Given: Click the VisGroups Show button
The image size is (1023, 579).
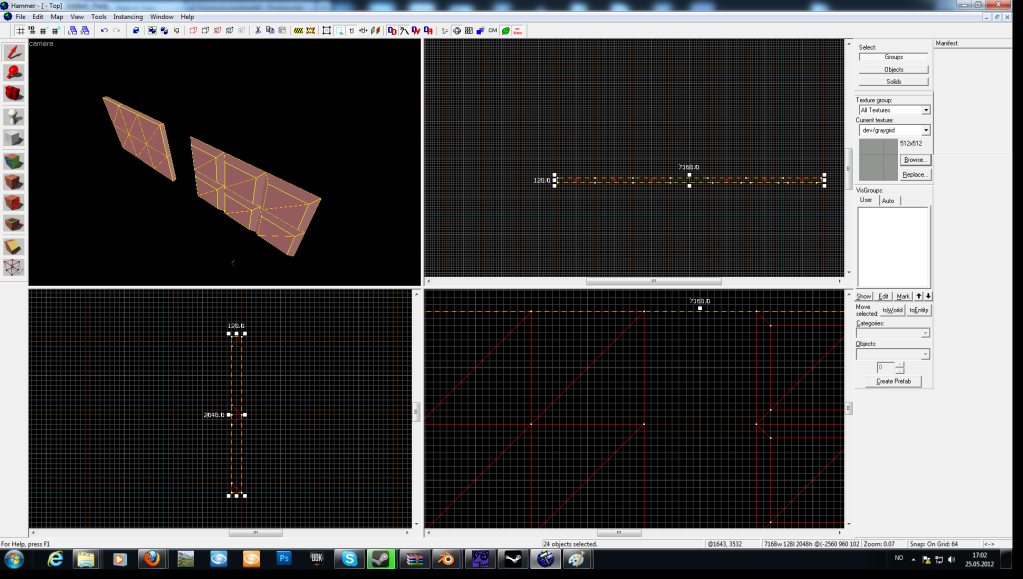Looking at the screenshot, I should [x=864, y=296].
